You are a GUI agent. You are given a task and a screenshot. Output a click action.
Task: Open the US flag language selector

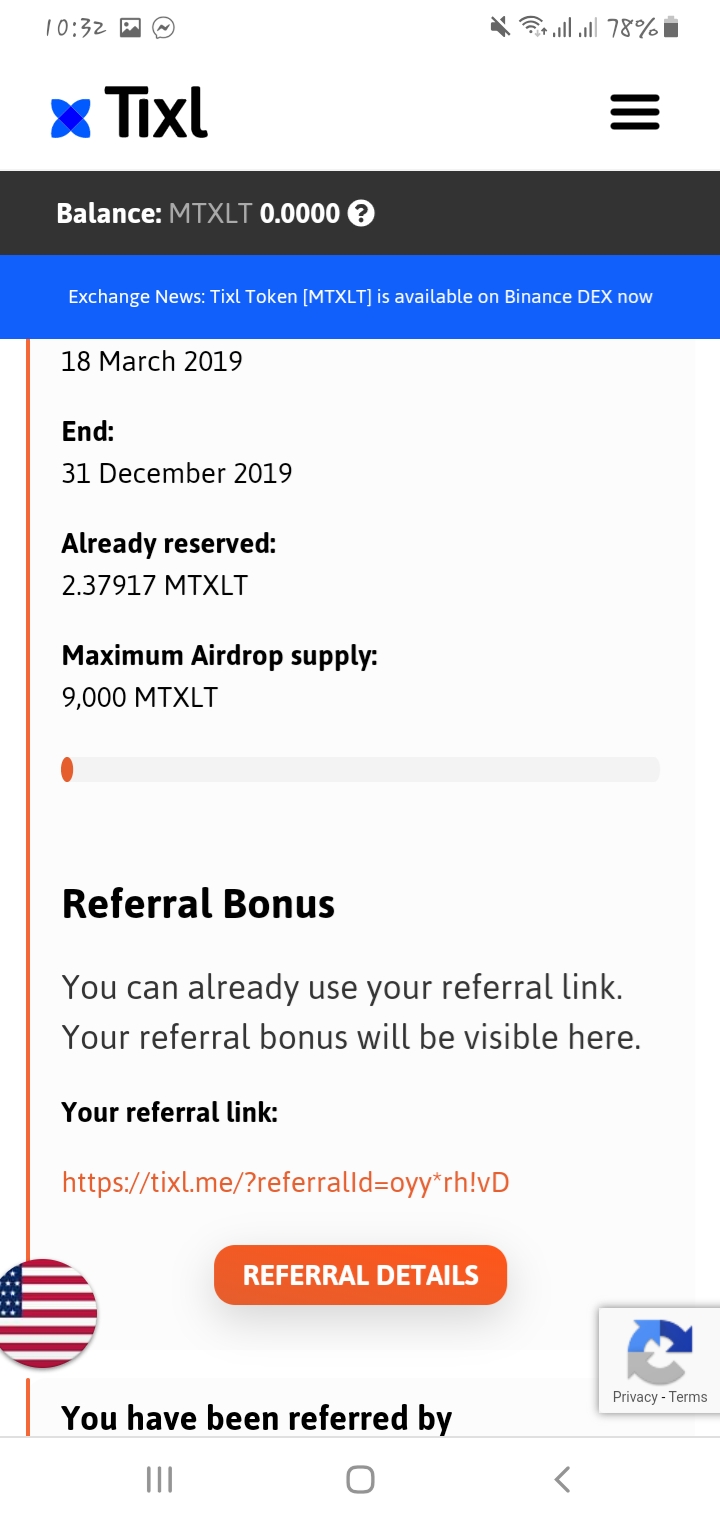(x=46, y=1313)
